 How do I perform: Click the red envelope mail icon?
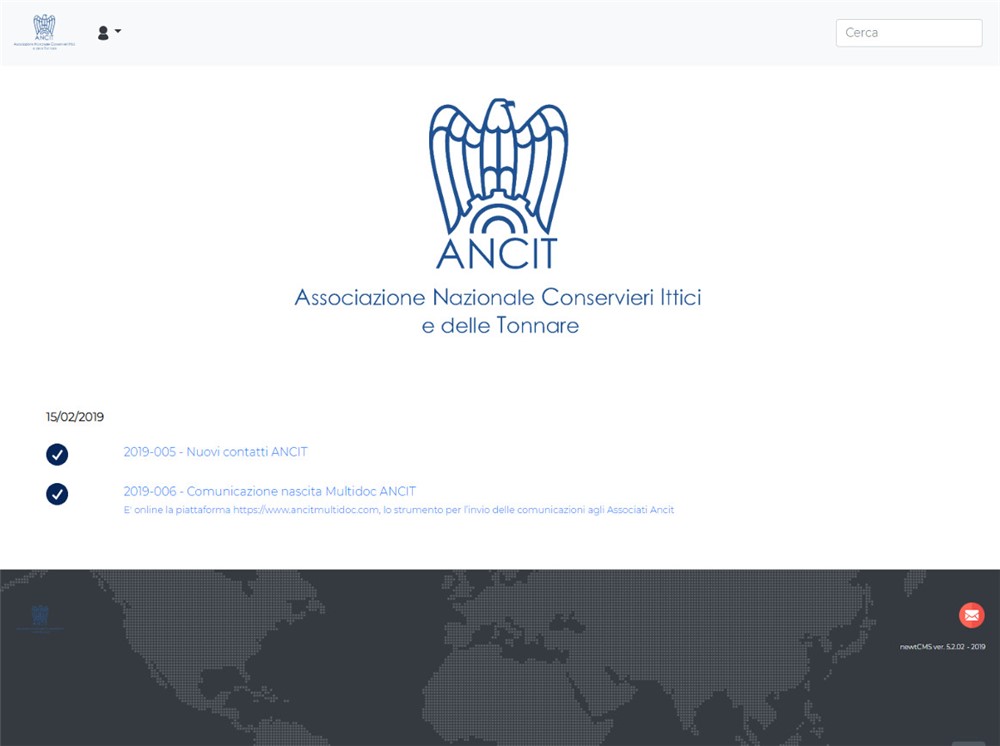[x=971, y=615]
